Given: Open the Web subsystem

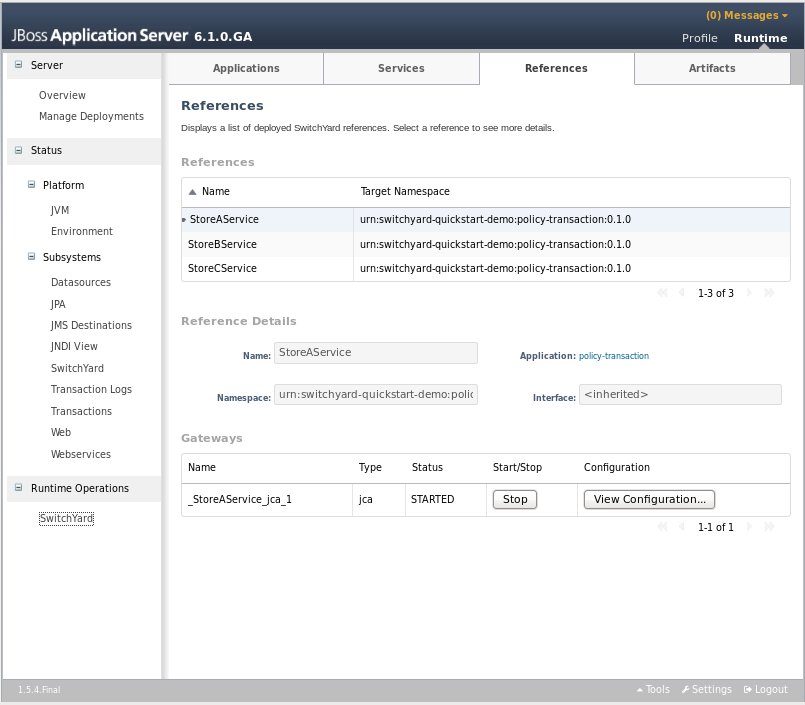Looking at the screenshot, I should (x=61, y=432).
